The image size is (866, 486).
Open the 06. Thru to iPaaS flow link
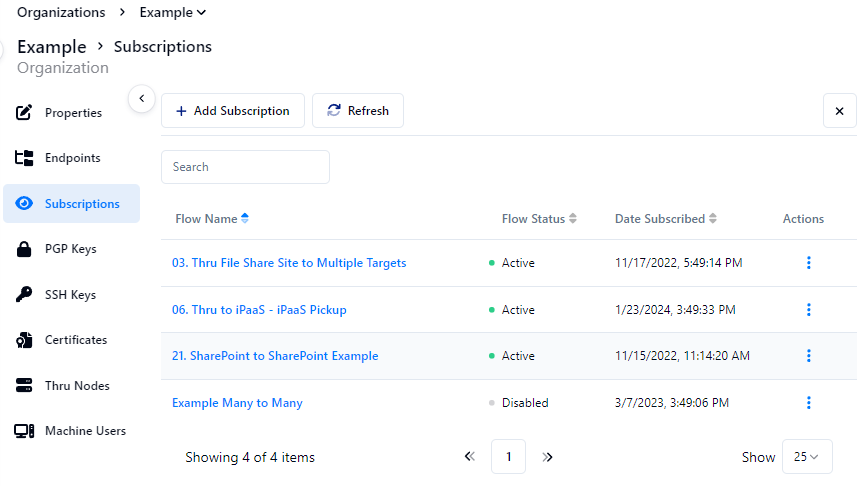point(259,310)
